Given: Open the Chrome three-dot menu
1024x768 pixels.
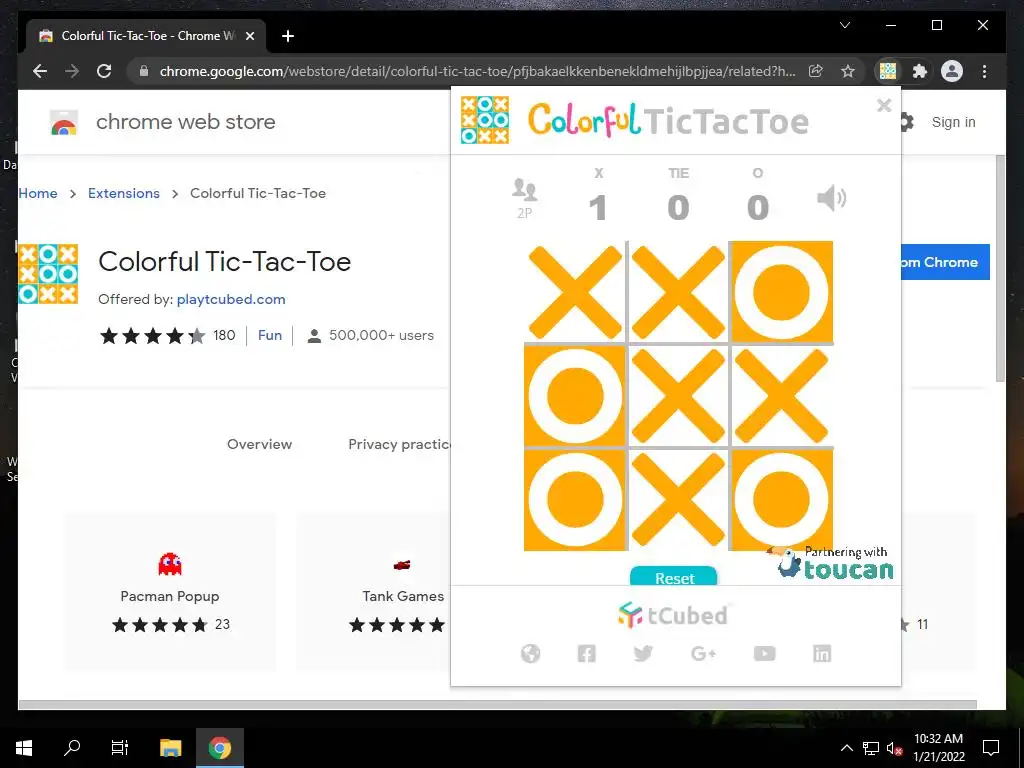Looking at the screenshot, I should 984,71.
